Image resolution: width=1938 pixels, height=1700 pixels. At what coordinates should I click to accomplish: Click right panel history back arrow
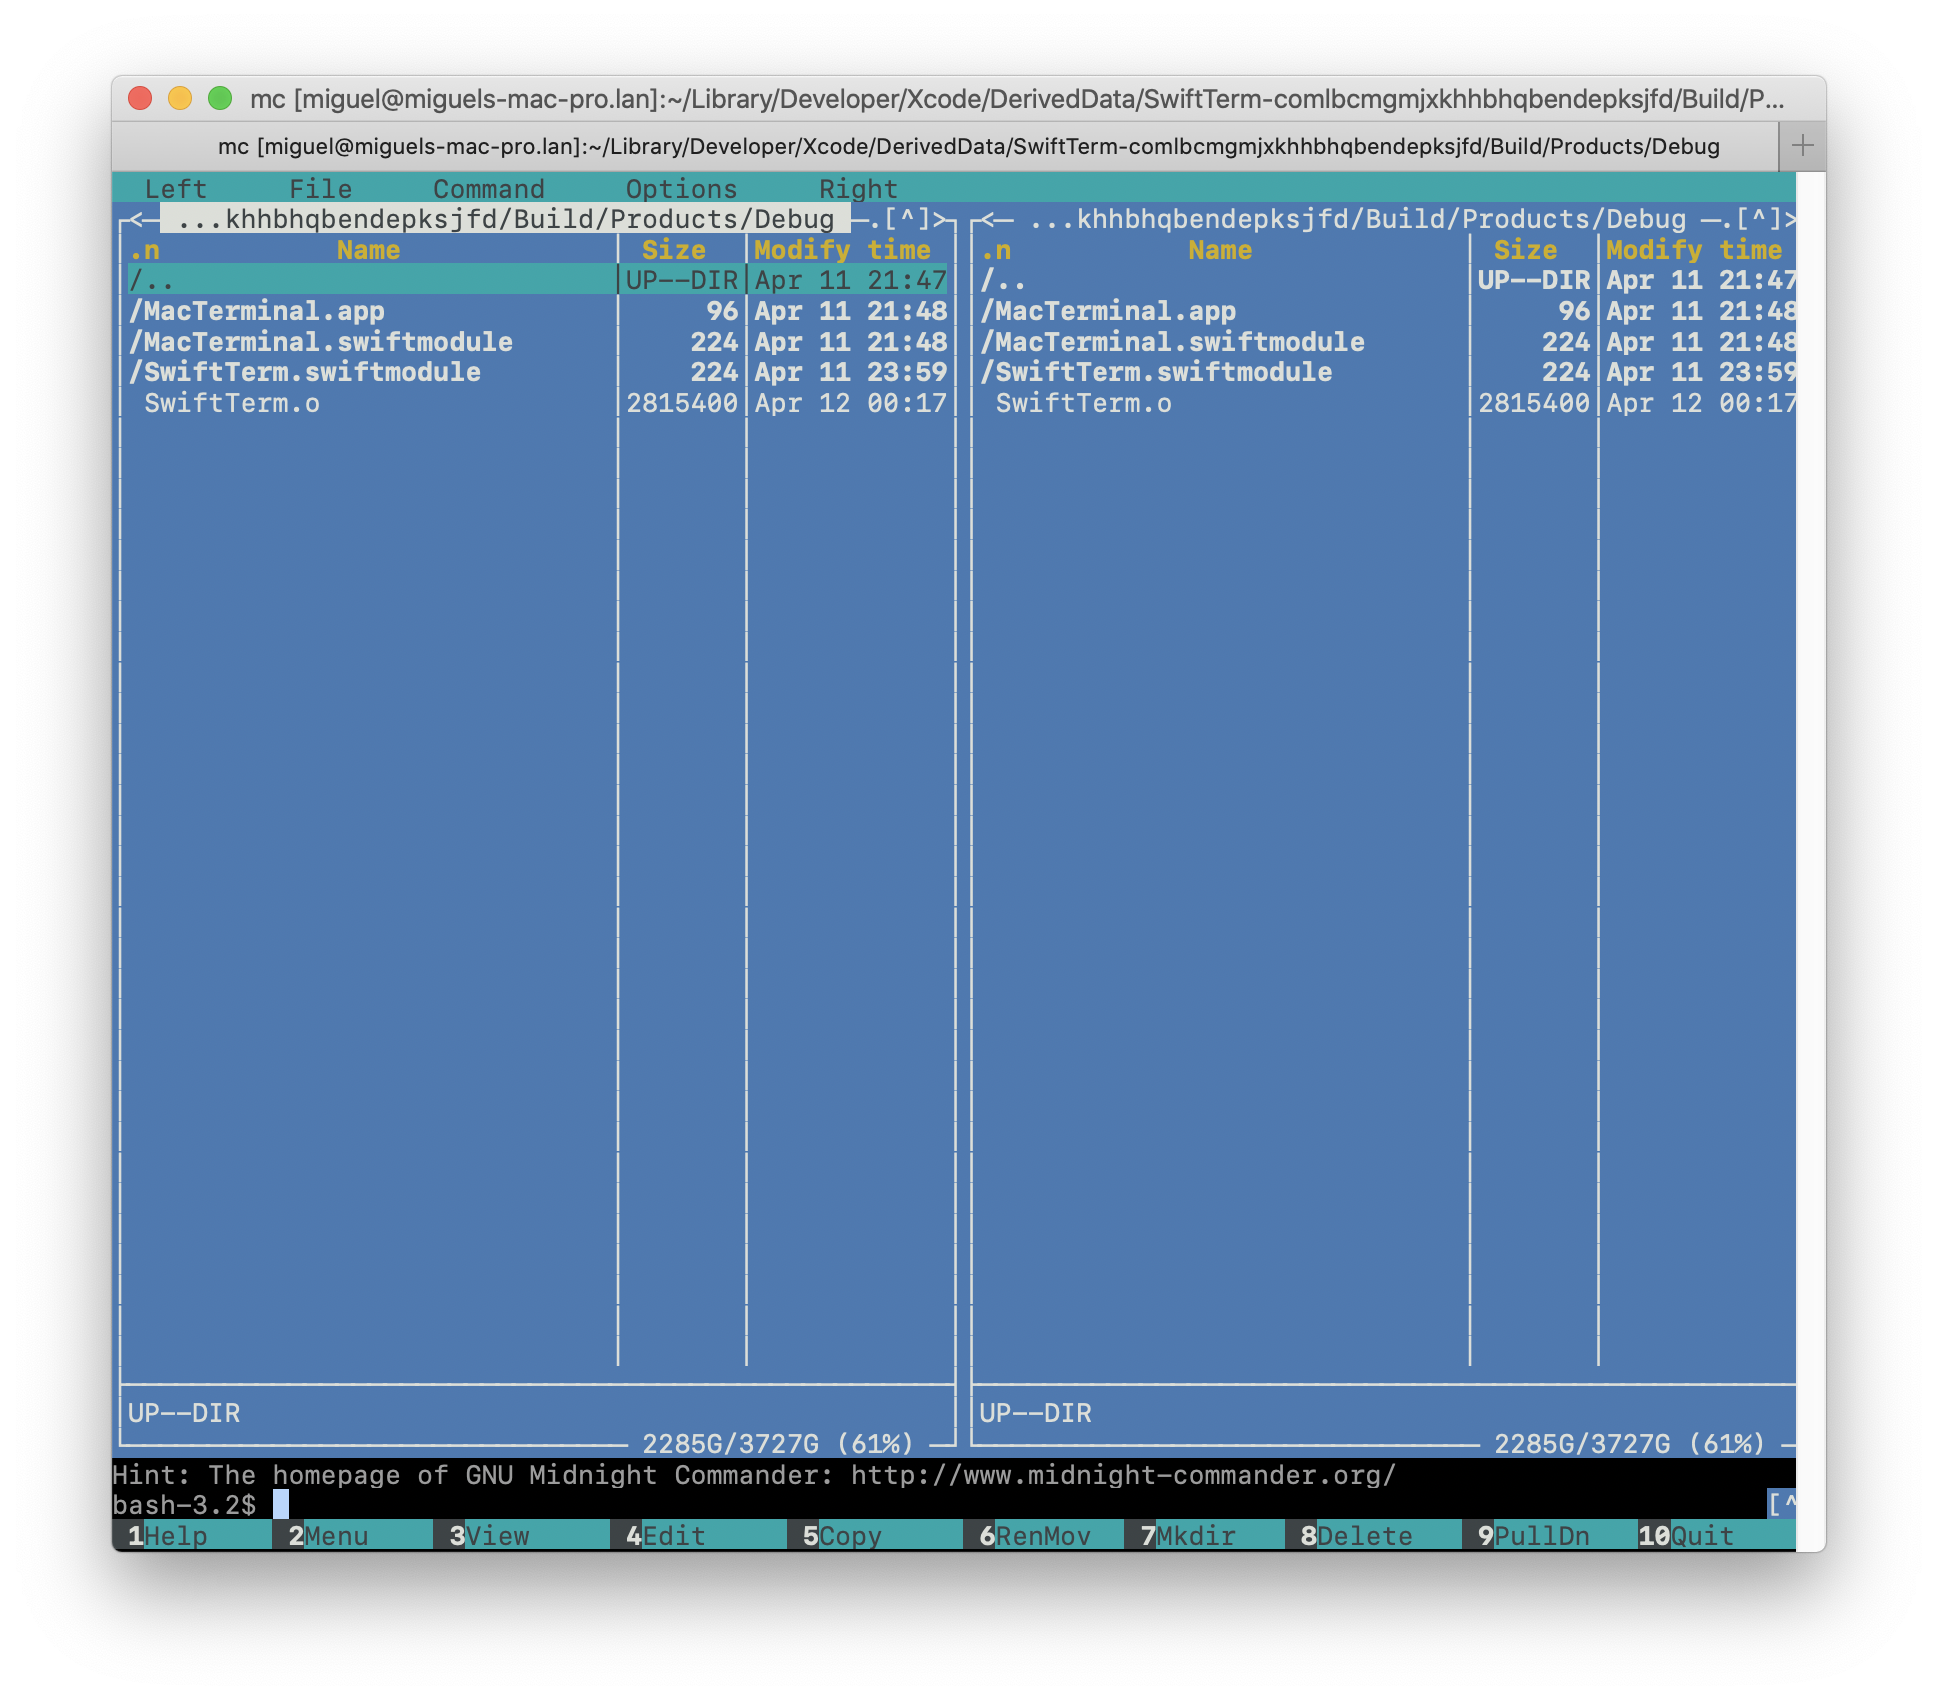click(x=989, y=219)
